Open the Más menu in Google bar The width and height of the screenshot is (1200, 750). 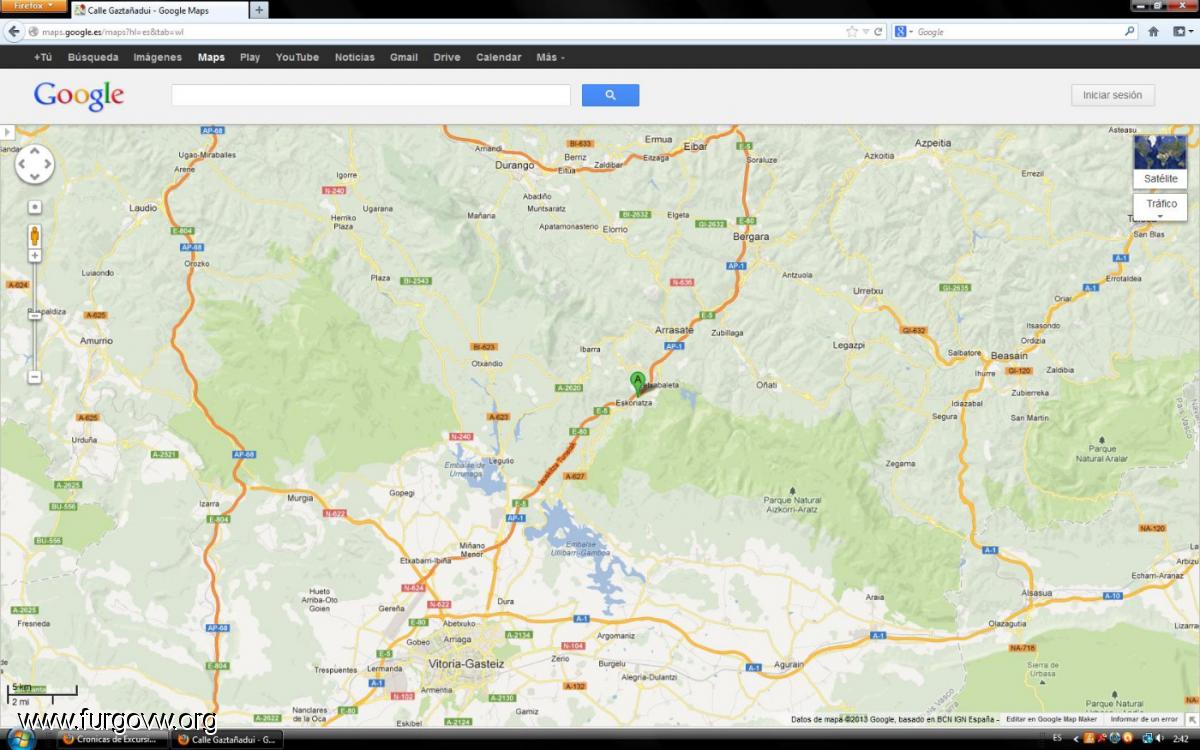coord(550,57)
